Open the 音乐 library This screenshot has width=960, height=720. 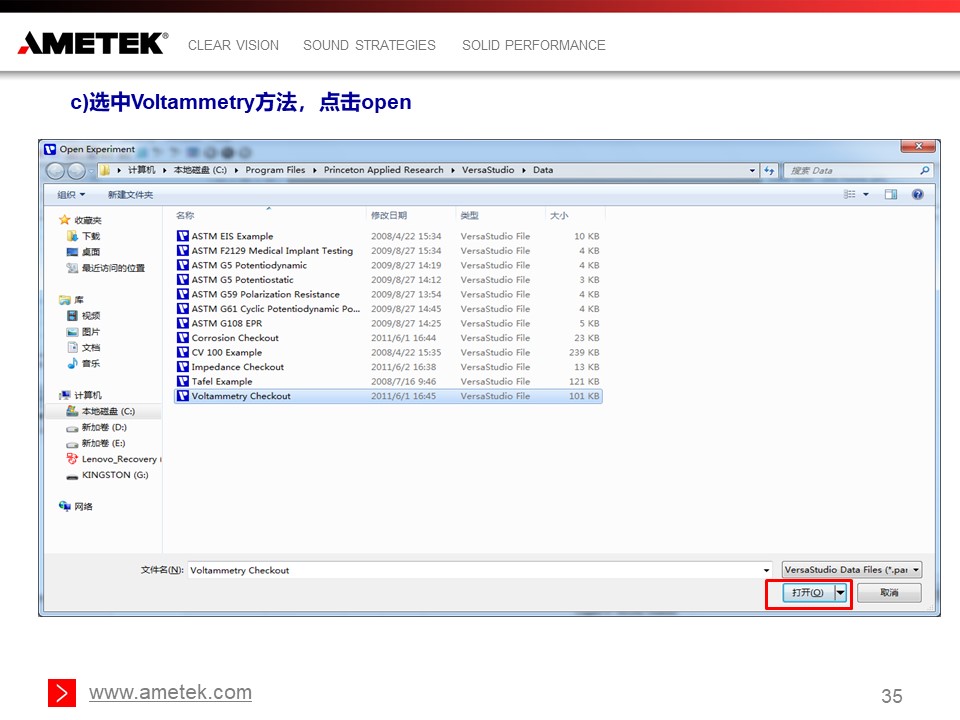point(84,364)
